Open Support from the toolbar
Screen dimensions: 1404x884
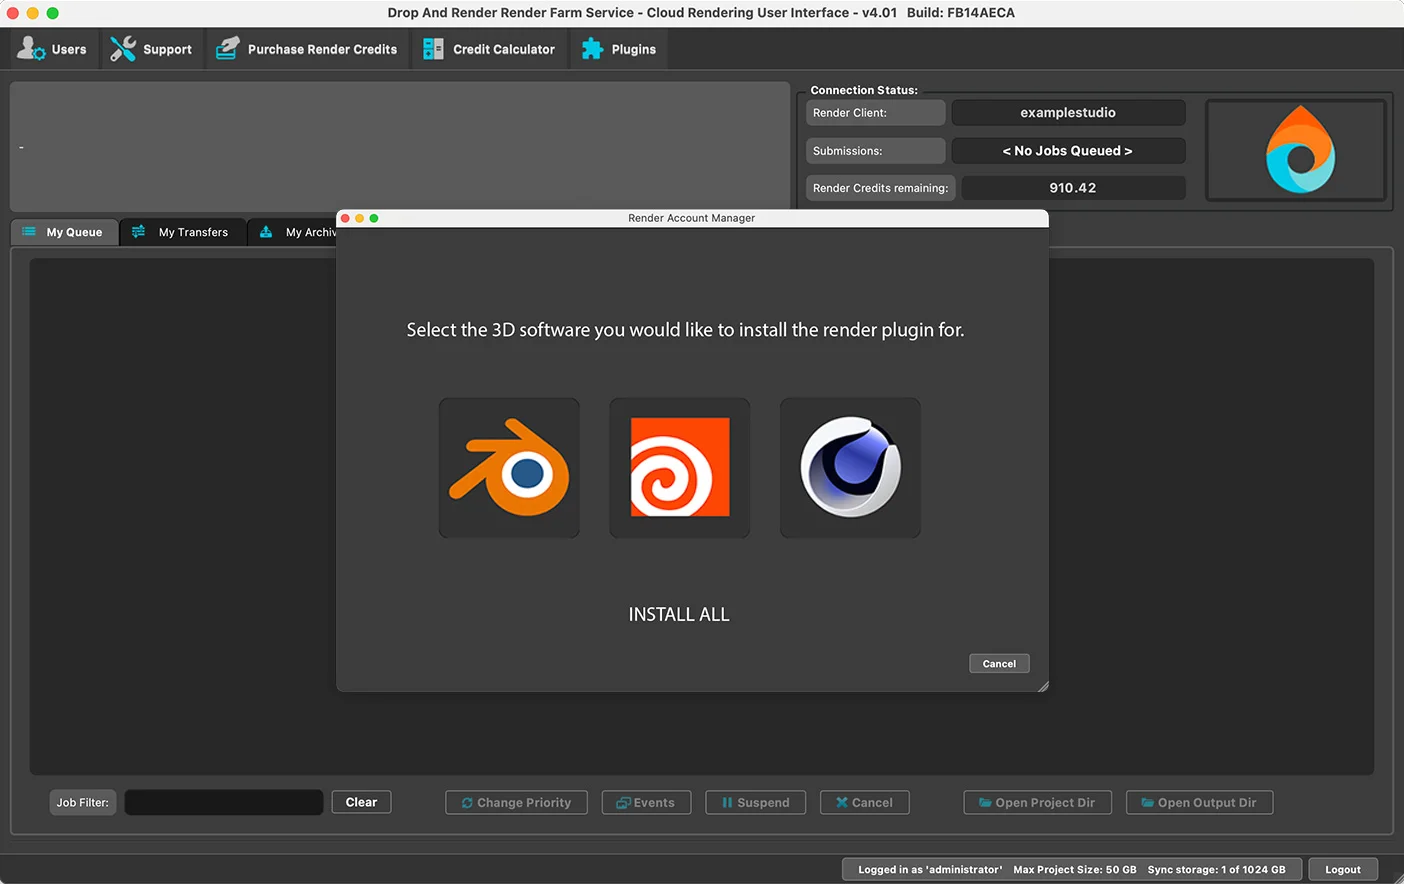point(152,49)
